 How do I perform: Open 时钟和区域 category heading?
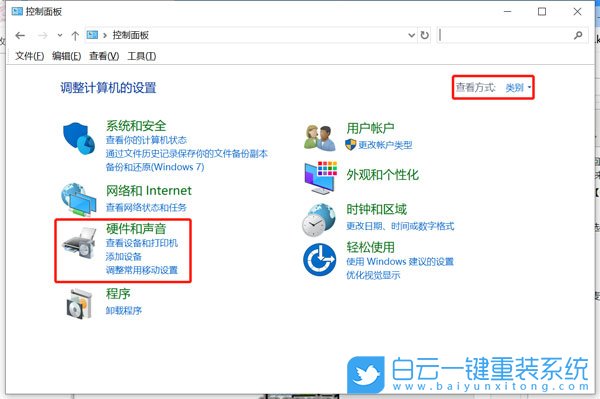click(x=377, y=209)
